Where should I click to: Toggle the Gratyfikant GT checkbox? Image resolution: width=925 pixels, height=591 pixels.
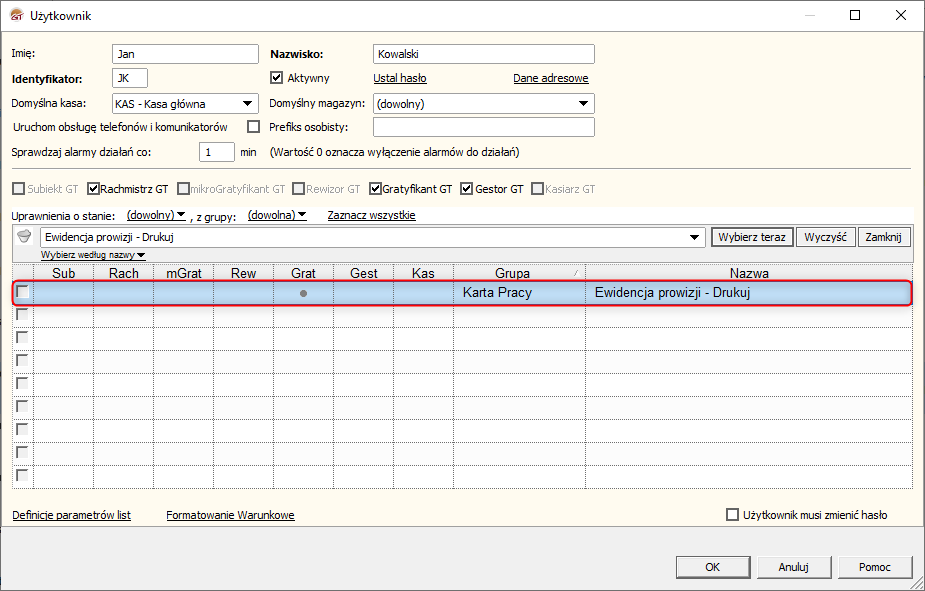(x=375, y=189)
